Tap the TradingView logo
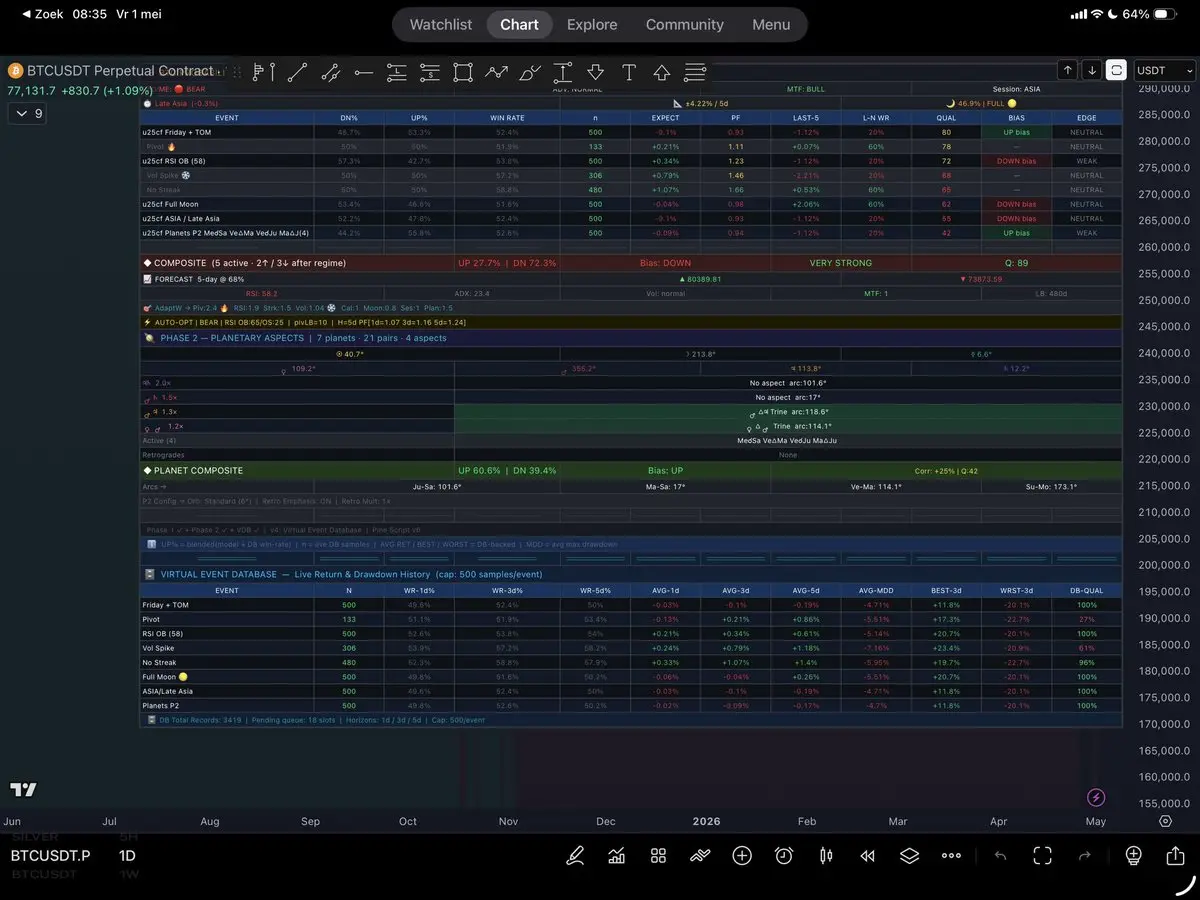Viewport: 1200px width, 900px height. [x=23, y=790]
